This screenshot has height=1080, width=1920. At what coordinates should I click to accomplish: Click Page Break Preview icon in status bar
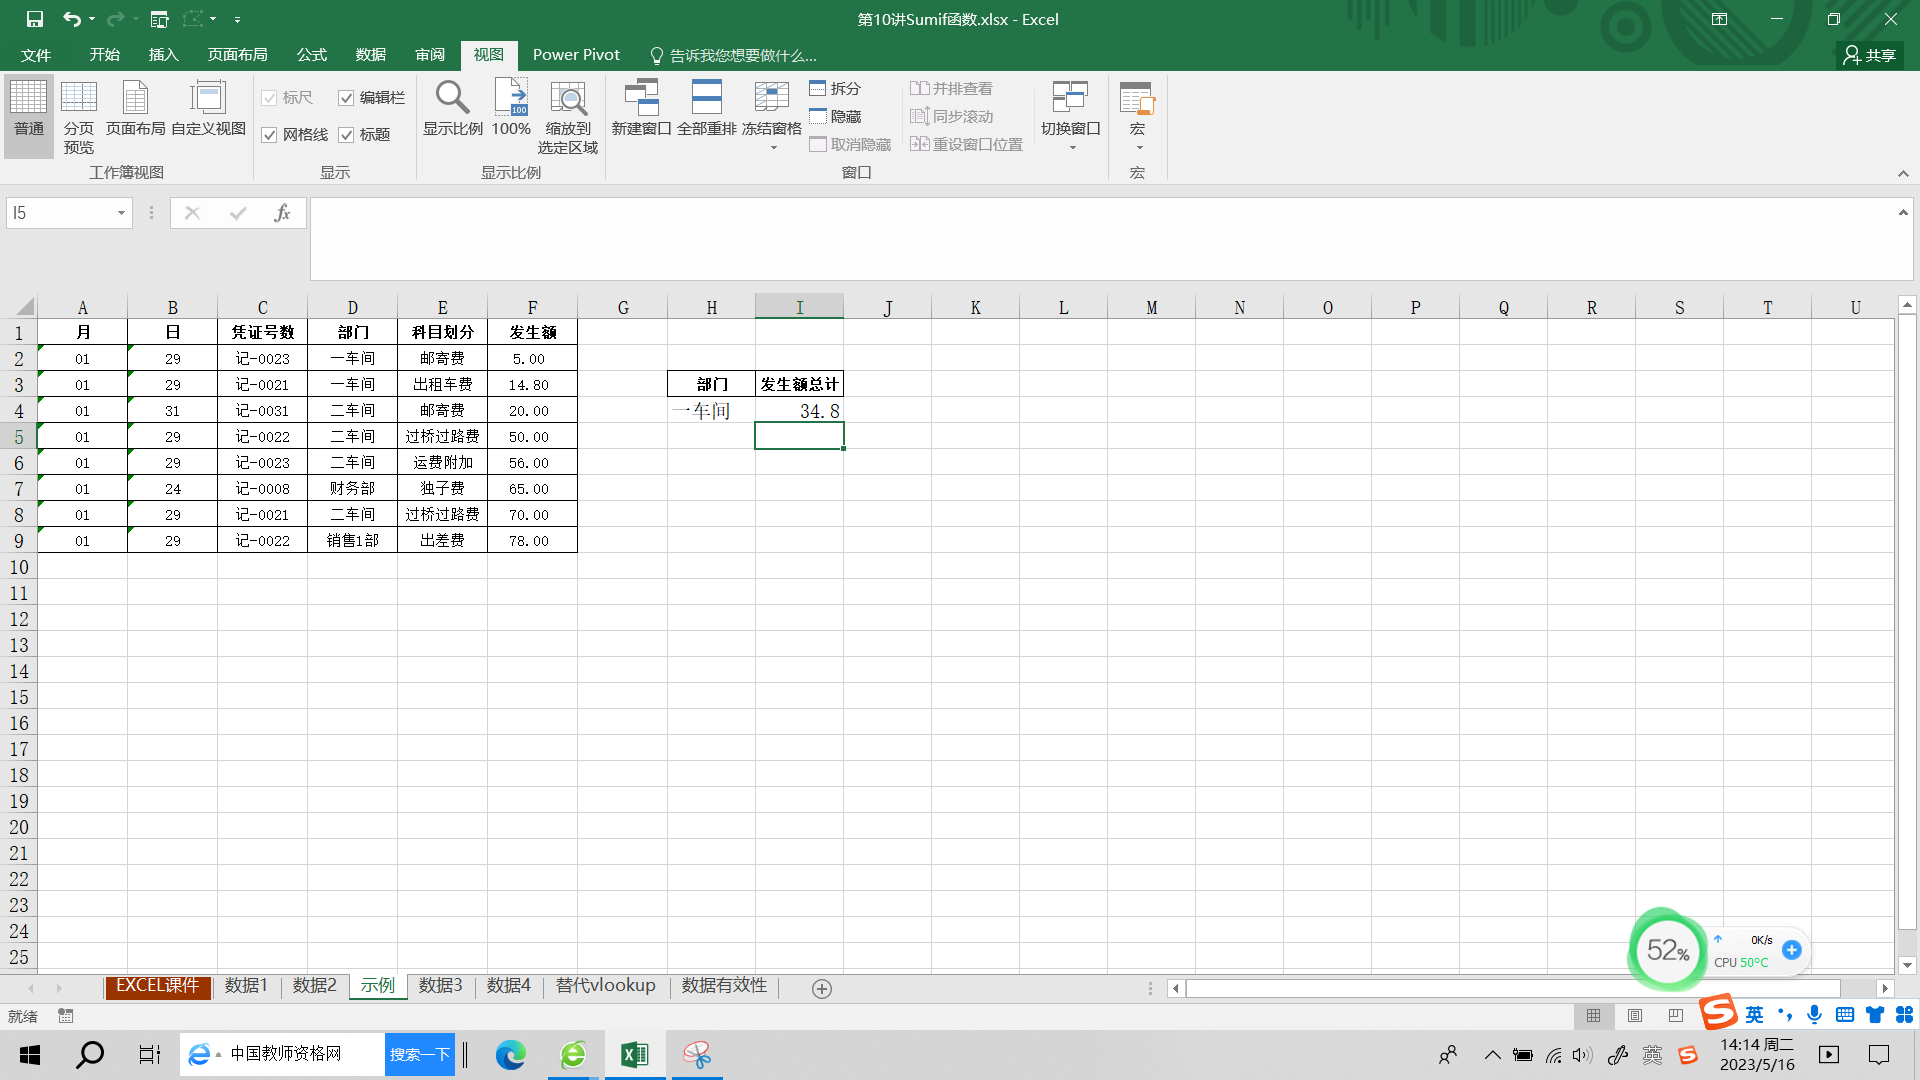point(1676,1016)
